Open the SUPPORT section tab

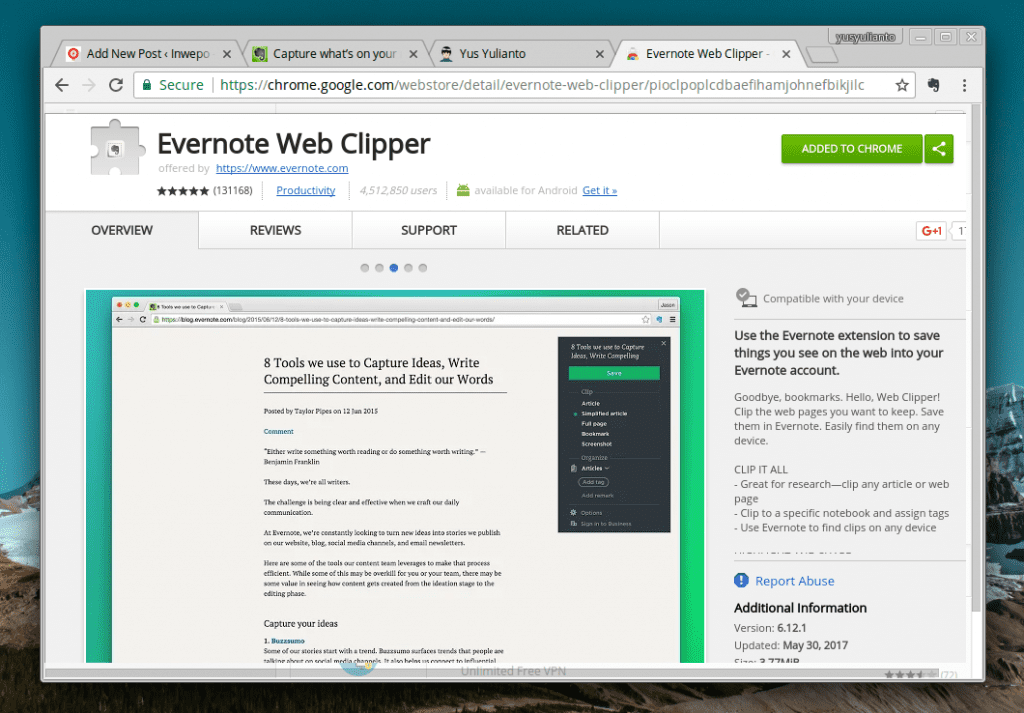point(428,230)
